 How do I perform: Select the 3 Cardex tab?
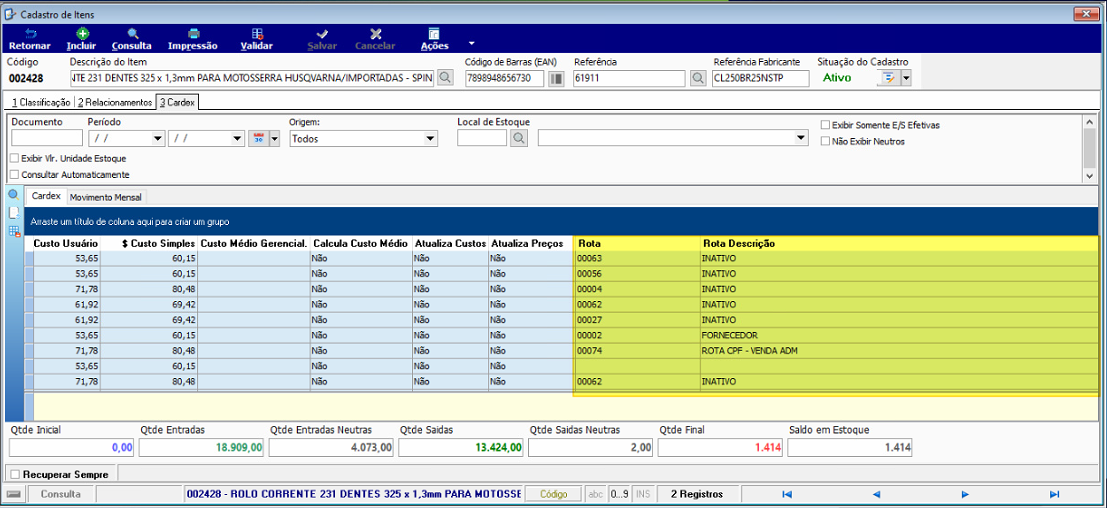pyautogui.click(x=177, y=103)
